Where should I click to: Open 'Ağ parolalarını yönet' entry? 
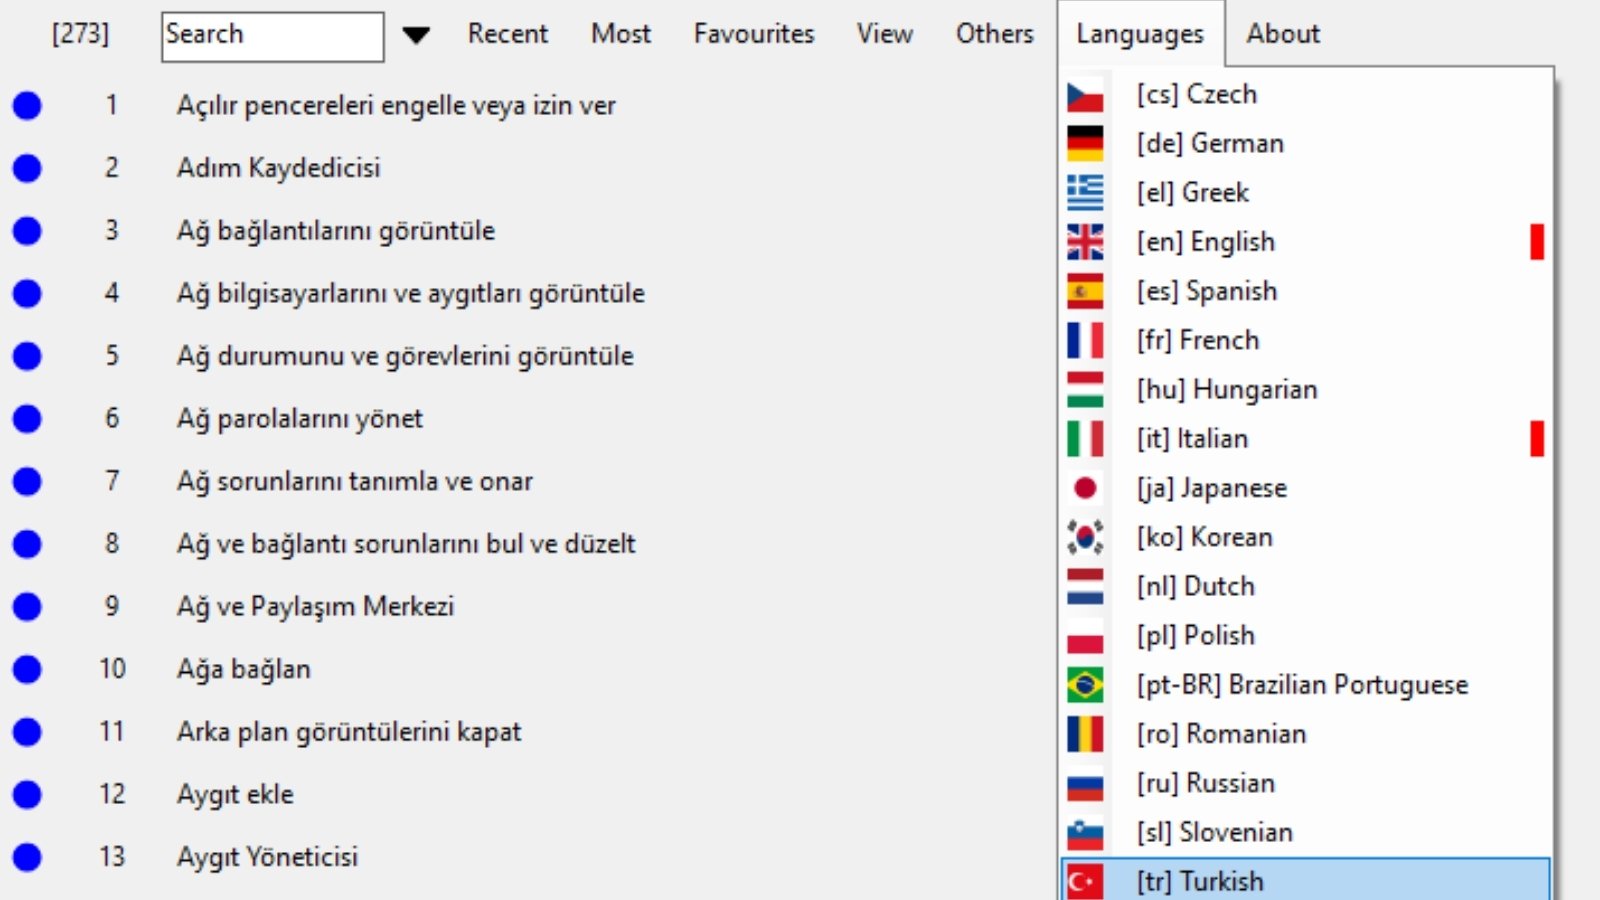click(300, 418)
